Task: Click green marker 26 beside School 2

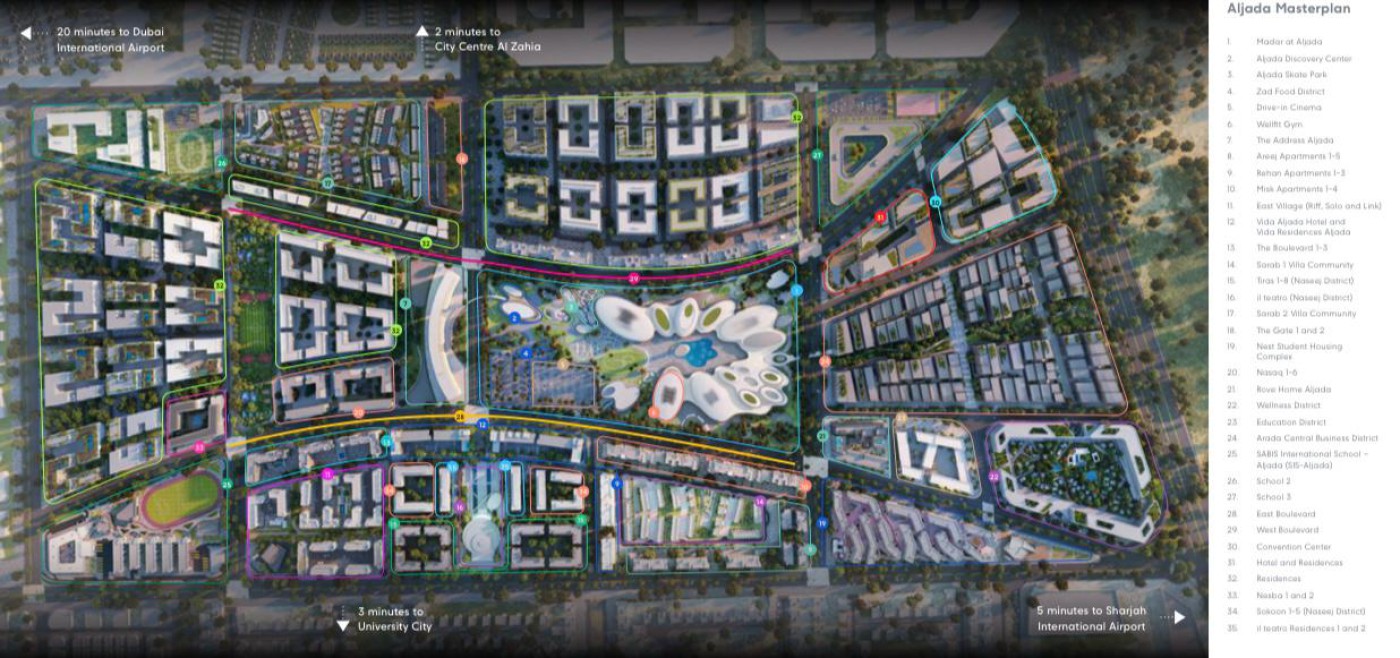Action: [221, 162]
